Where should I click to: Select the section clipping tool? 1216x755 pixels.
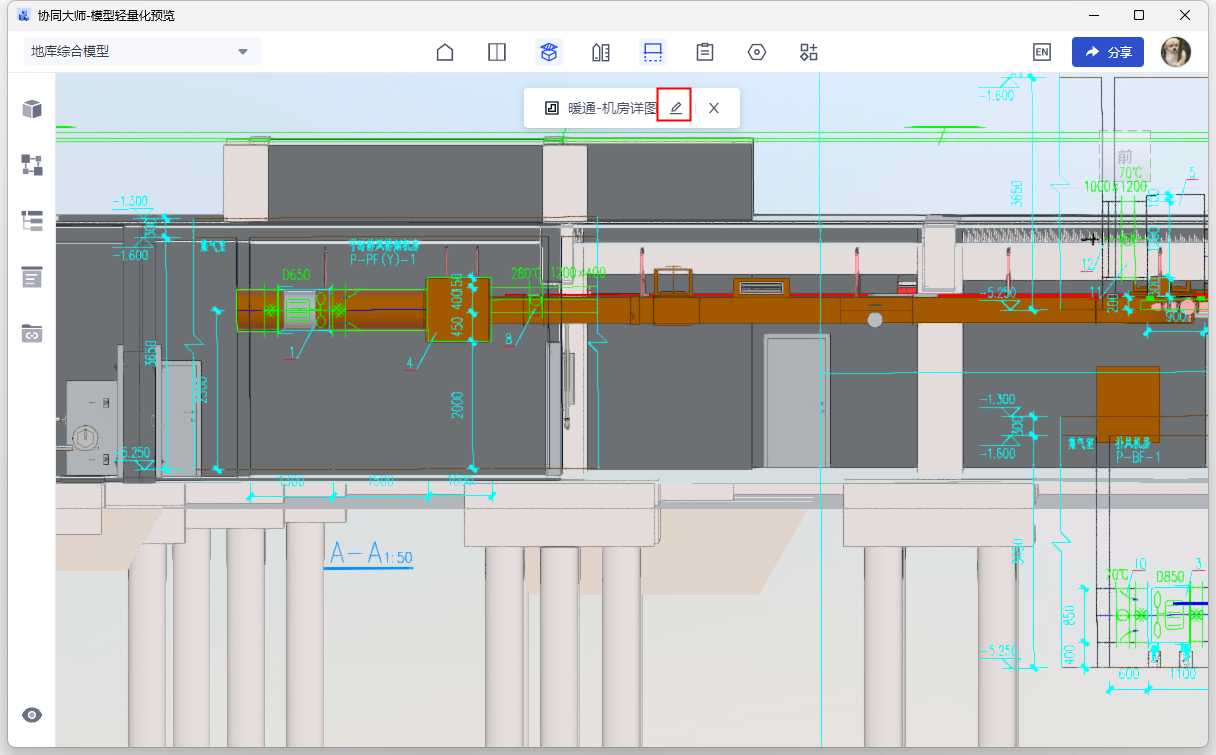[653, 53]
